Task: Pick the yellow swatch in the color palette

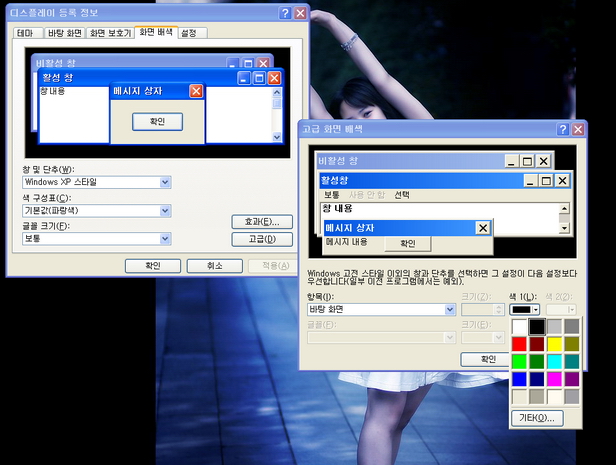Action: (553, 344)
